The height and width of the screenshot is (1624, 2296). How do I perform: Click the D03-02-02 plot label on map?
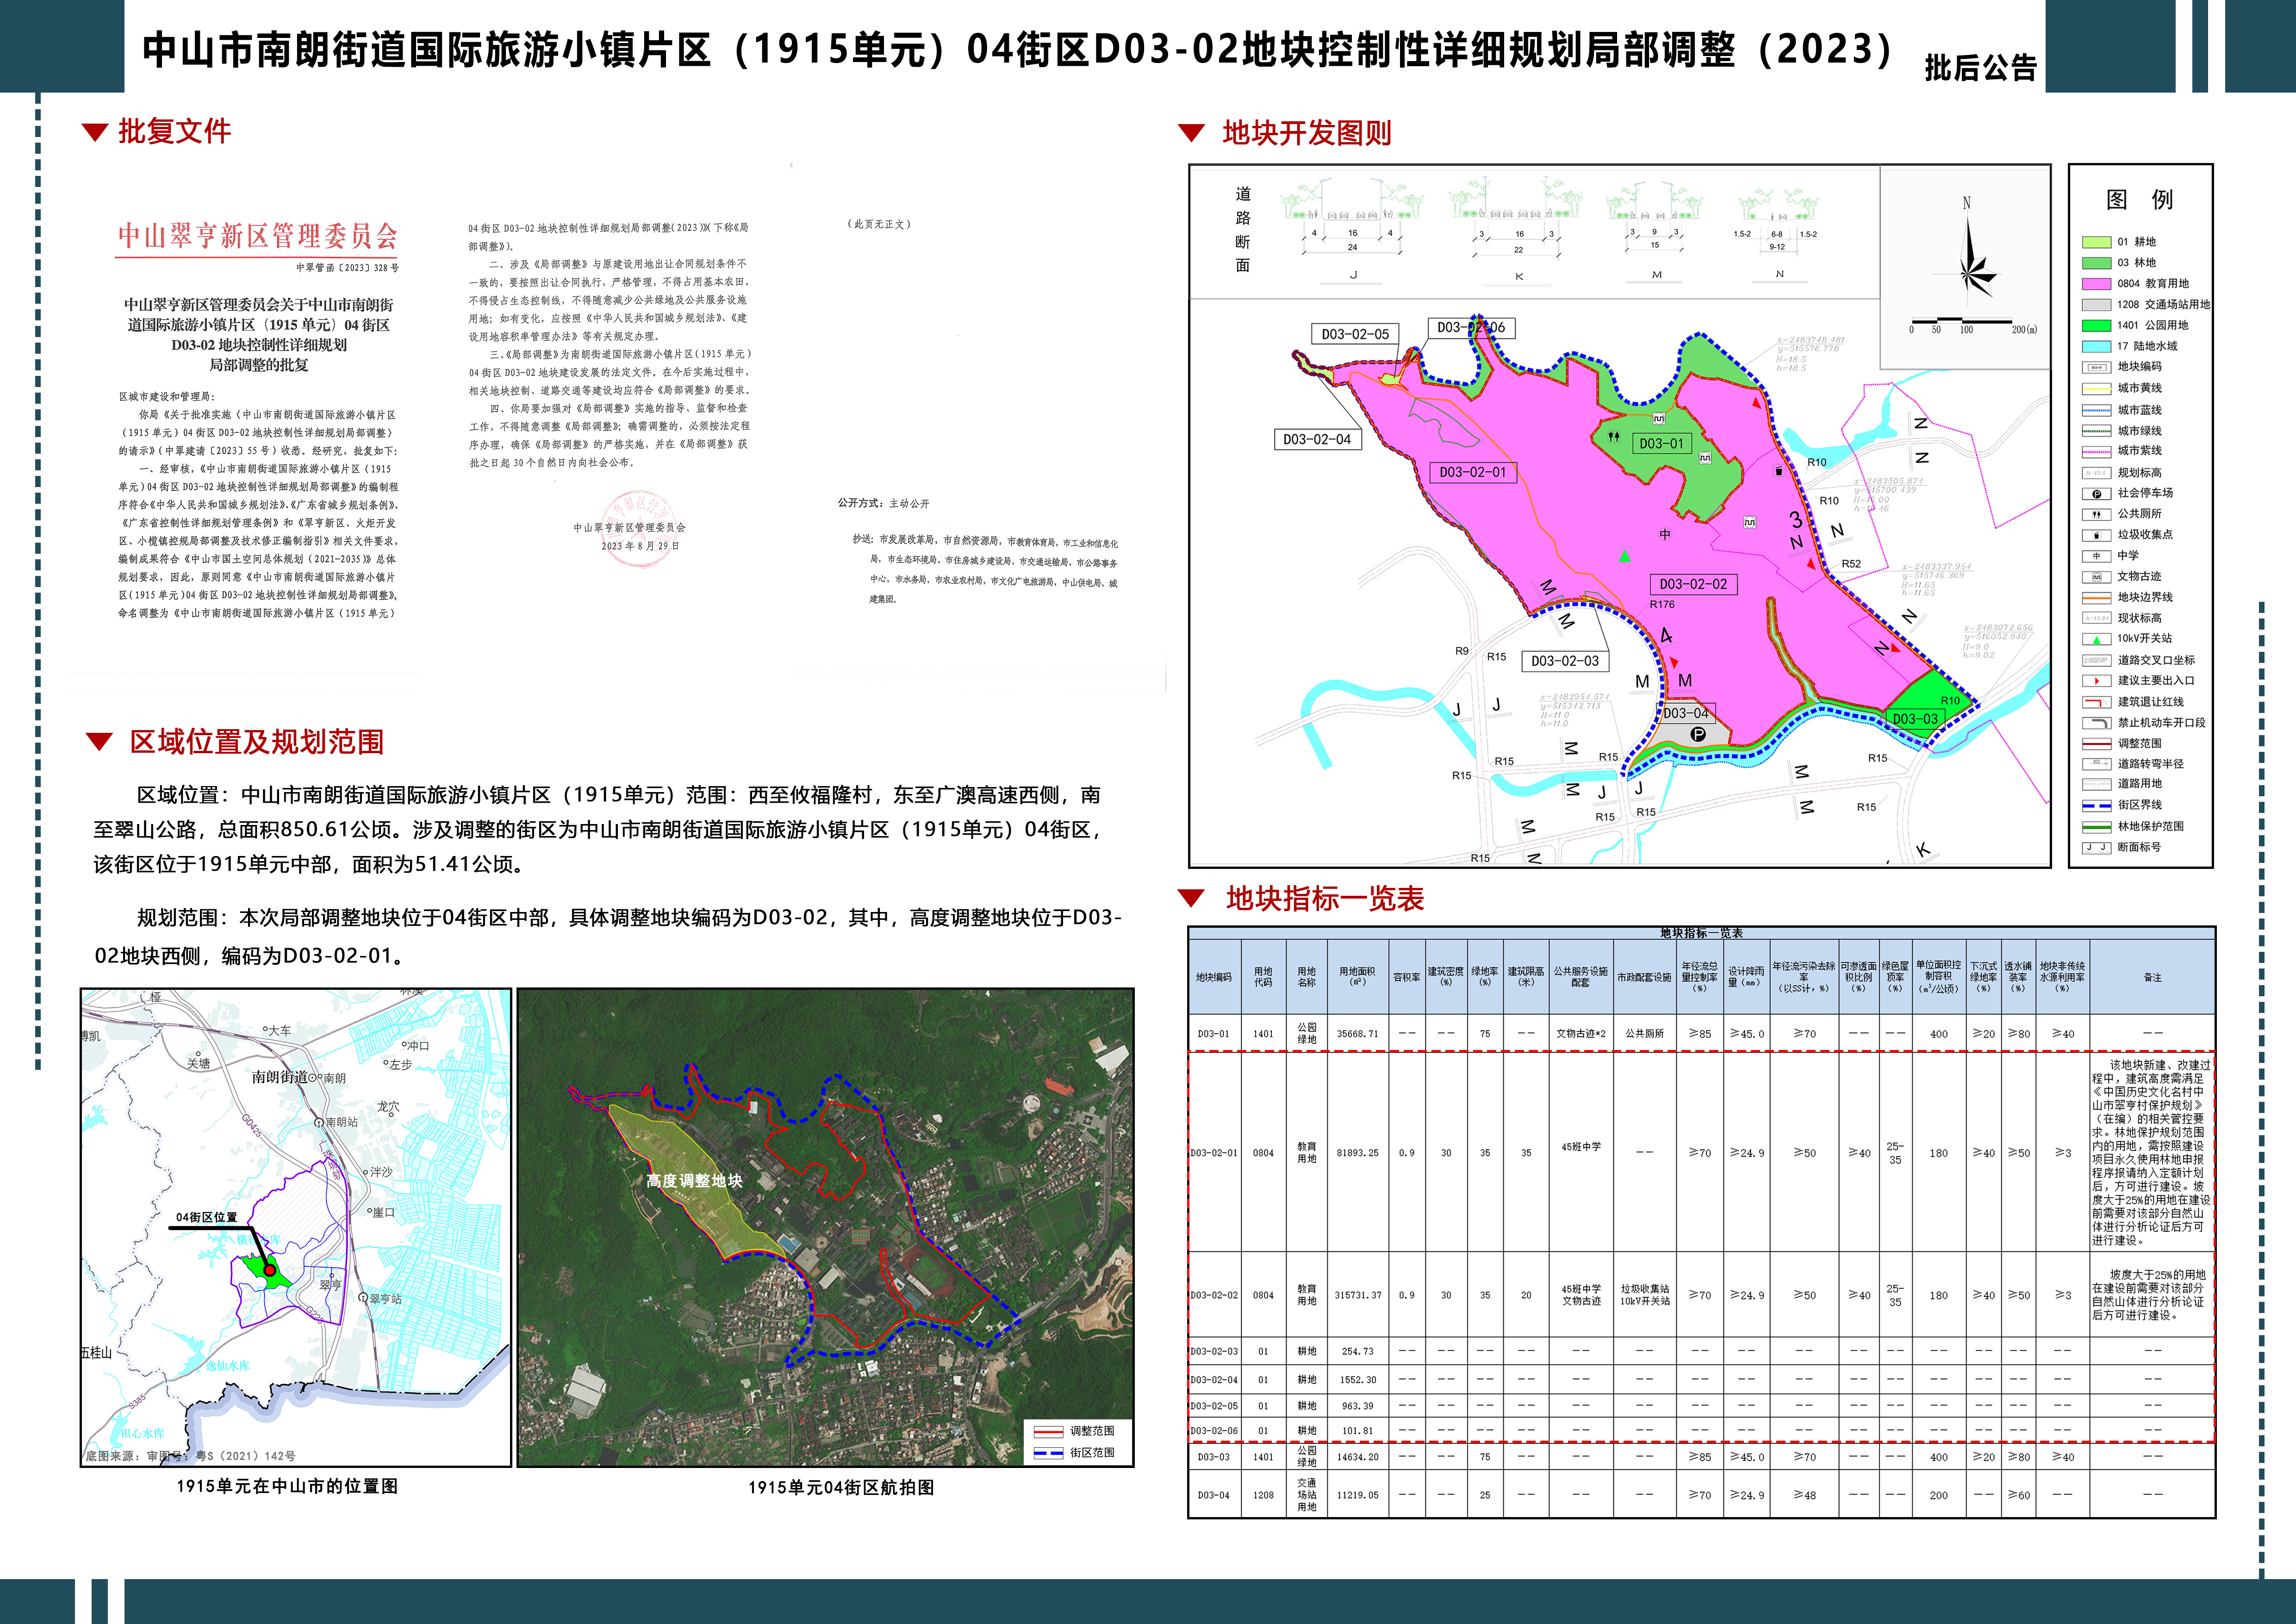pos(1693,584)
